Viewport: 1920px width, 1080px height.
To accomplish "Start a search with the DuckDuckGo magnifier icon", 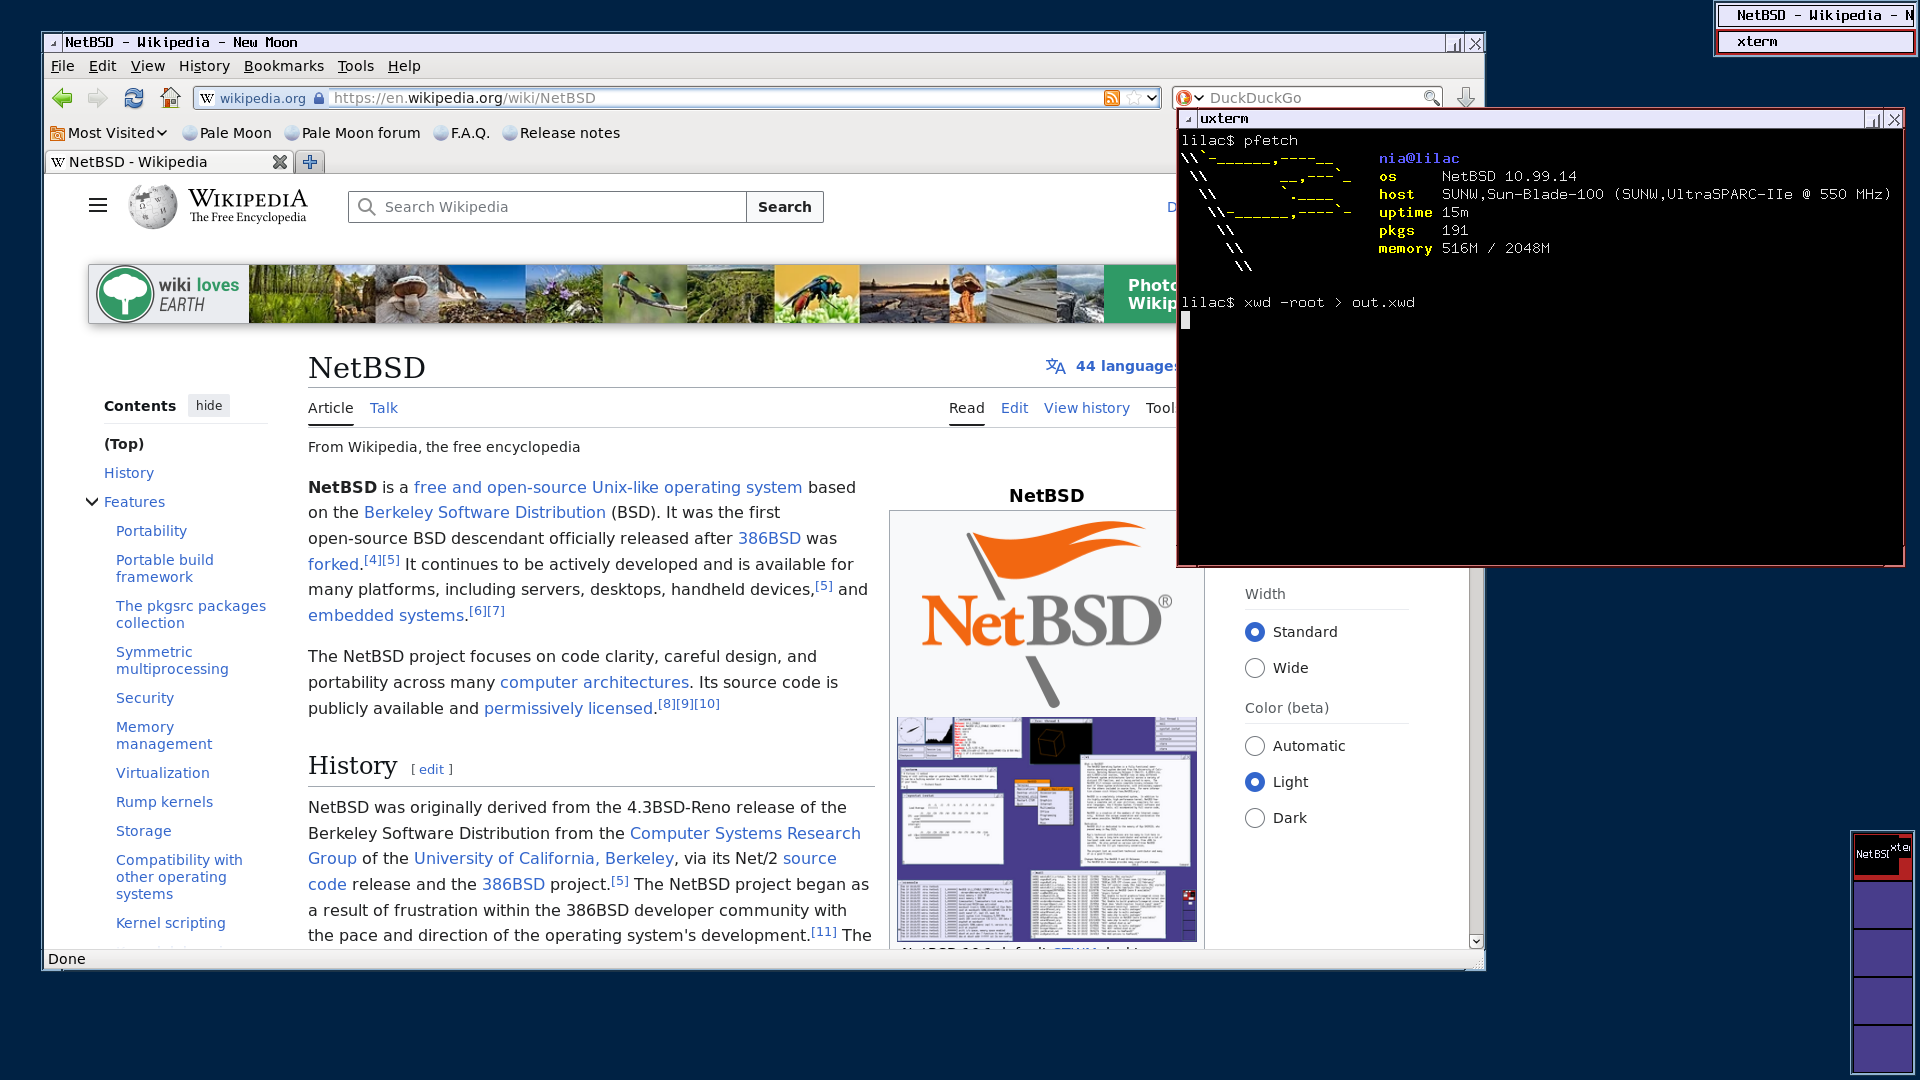I will [x=1432, y=98].
